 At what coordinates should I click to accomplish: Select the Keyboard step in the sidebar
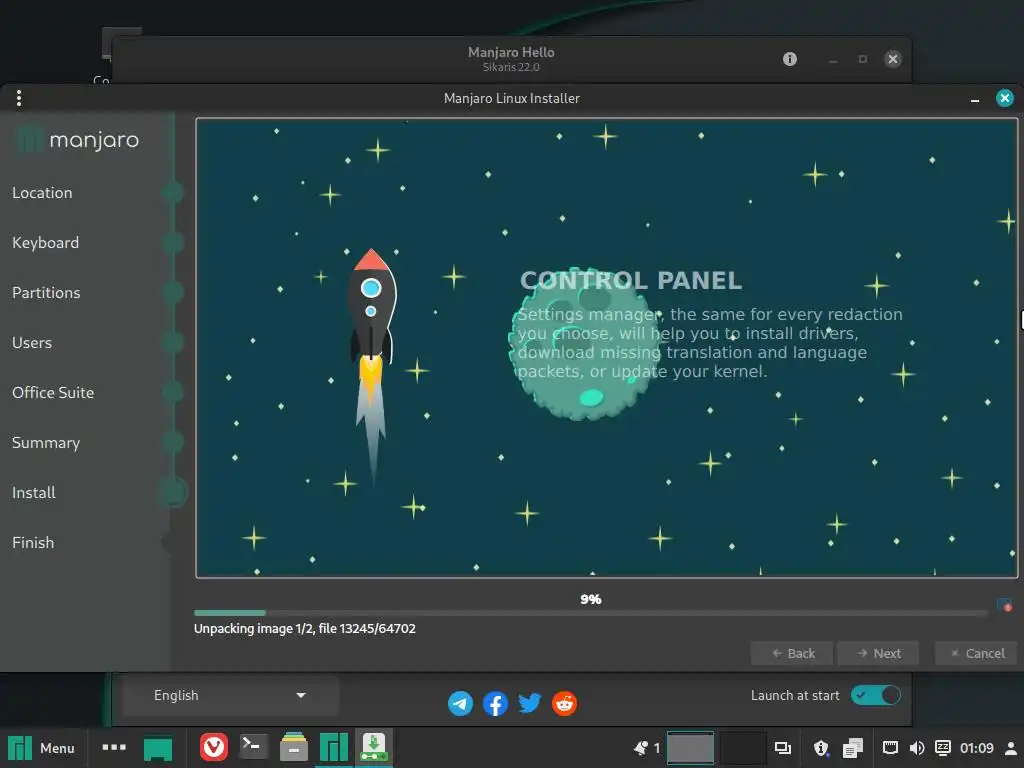point(46,243)
